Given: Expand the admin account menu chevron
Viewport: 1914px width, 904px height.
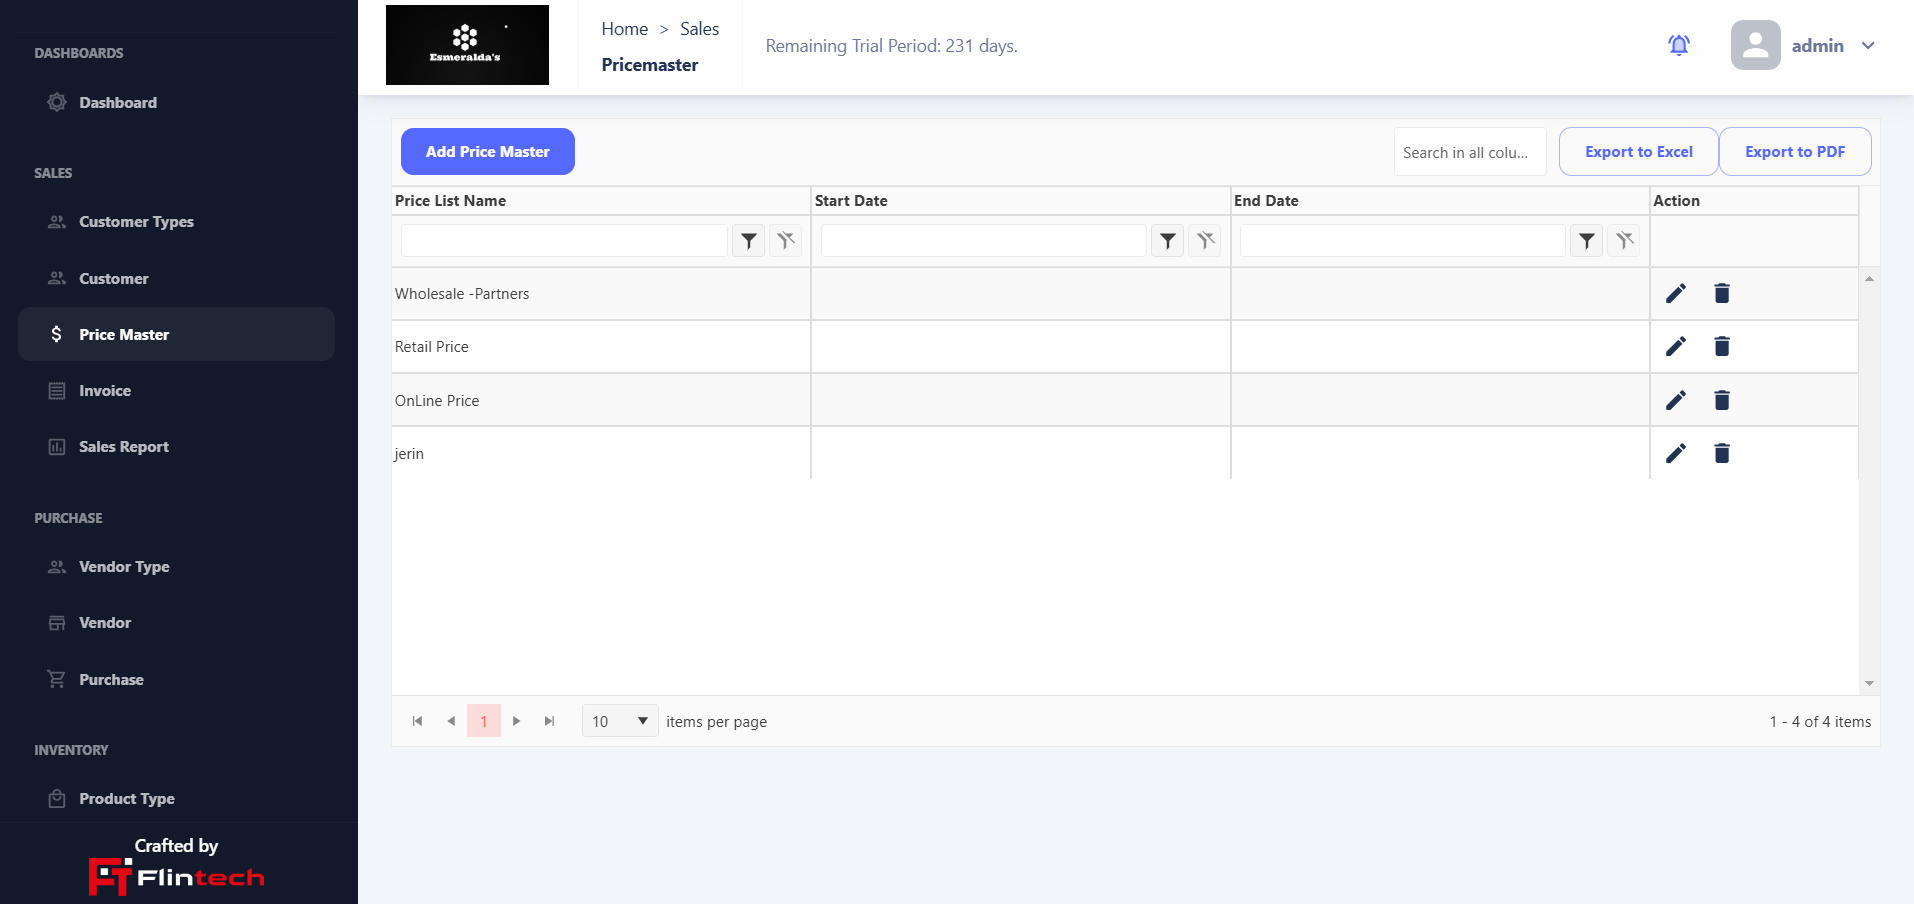Looking at the screenshot, I should [1867, 46].
